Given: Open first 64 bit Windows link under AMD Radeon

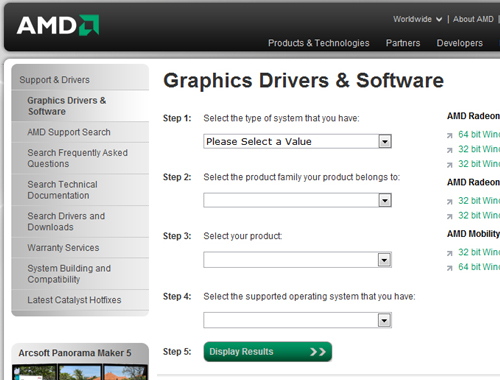Looking at the screenshot, I should (479, 134).
